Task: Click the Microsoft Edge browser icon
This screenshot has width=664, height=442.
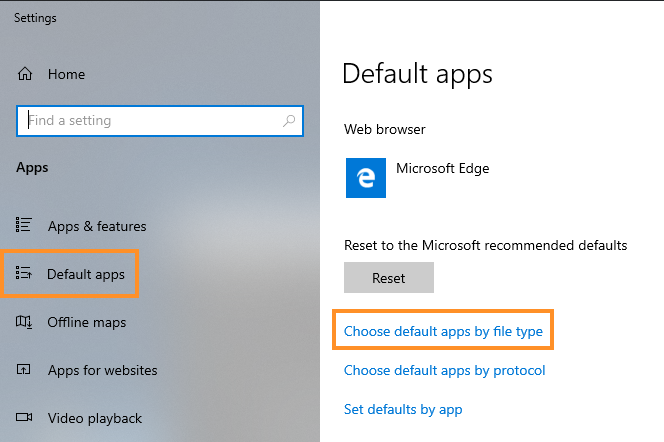Action: 365,178
